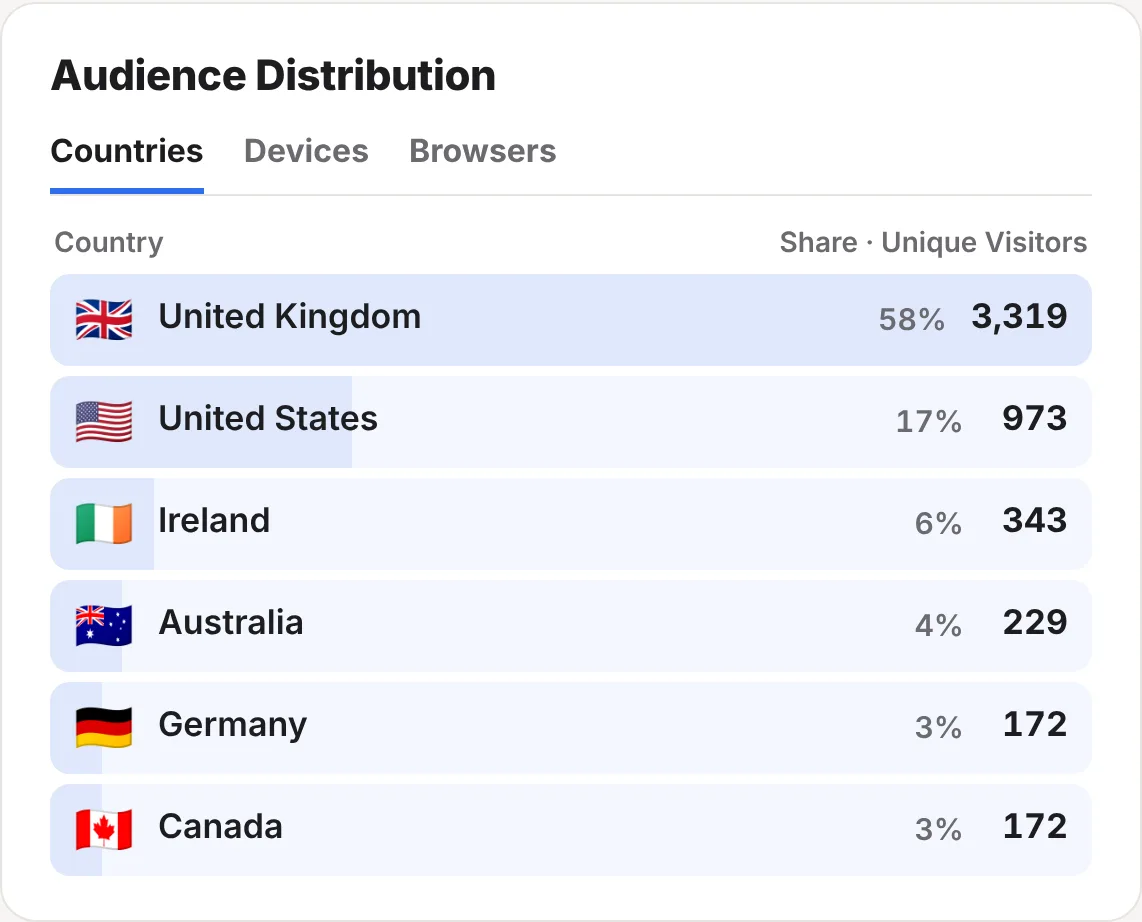The width and height of the screenshot is (1142, 922).
Task: Click the United Kingdom flag icon
Action: 104,320
